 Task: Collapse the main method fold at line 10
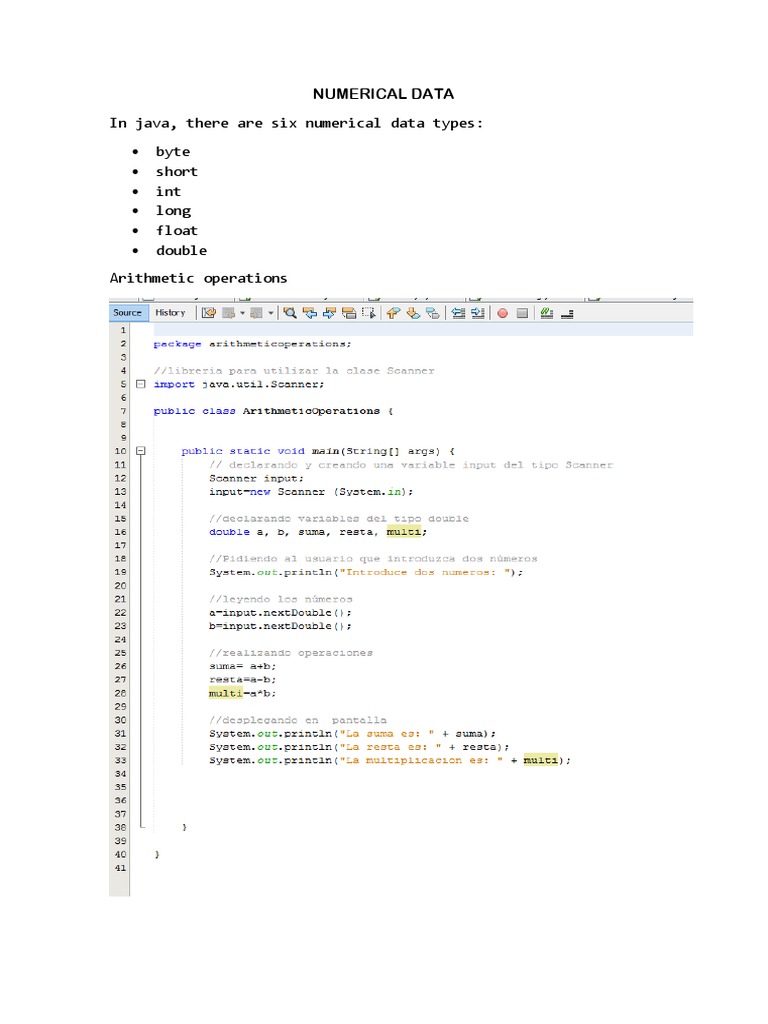(140, 451)
